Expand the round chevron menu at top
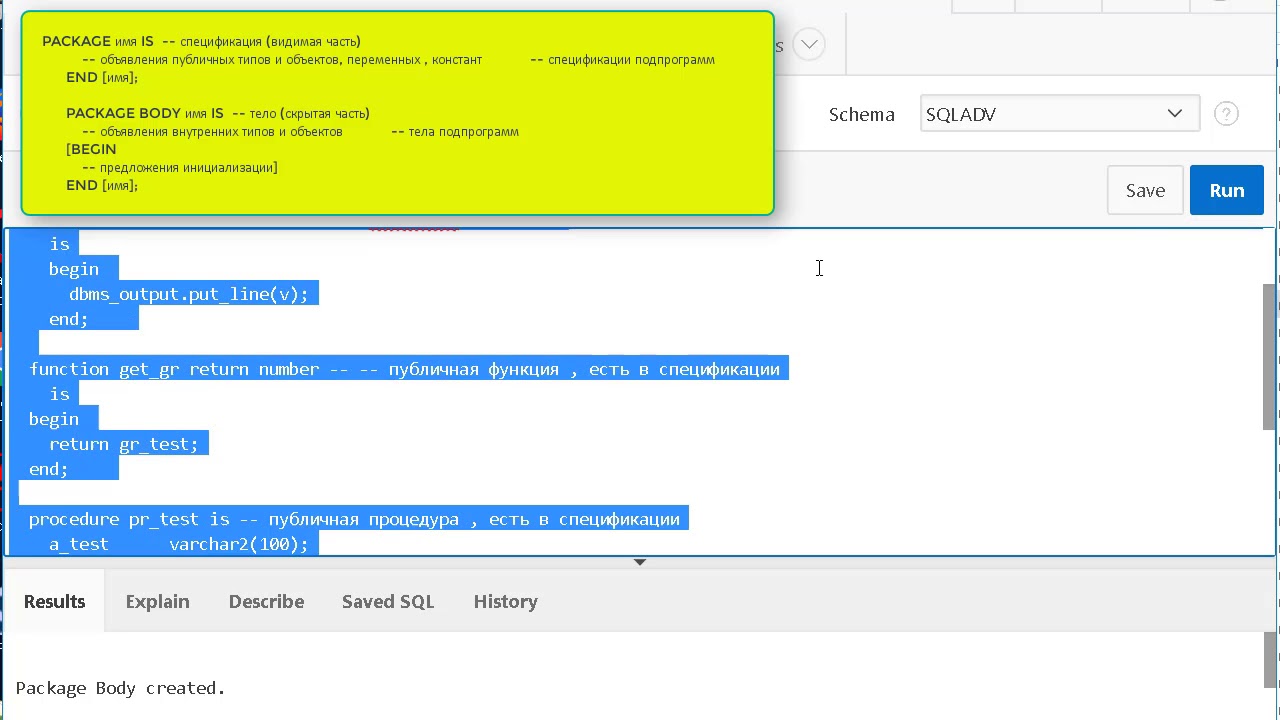This screenshot has height=720, width=1280. pyautogui.click(x=809, y=44)
